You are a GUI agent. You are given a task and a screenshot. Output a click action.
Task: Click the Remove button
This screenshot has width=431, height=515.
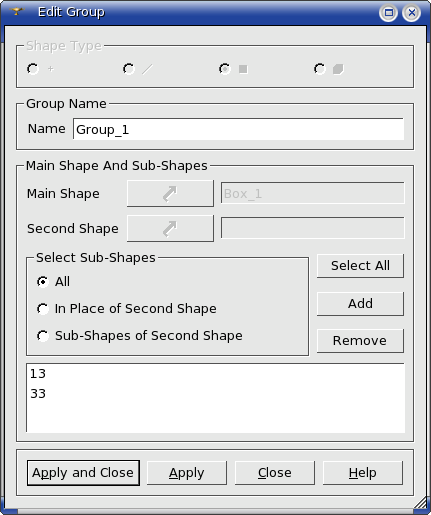coord(360,341)
